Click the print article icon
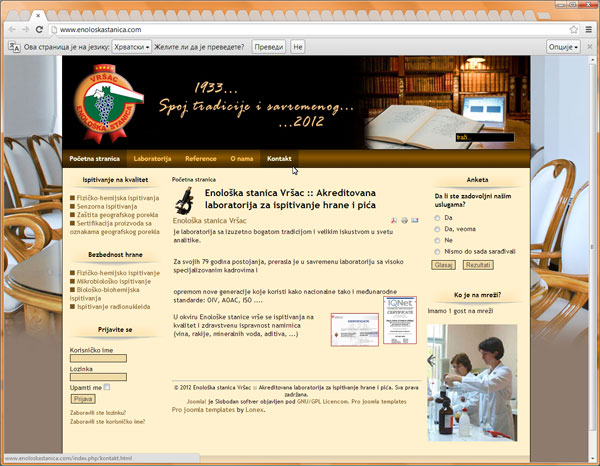Screen dimensions: 600x466 [x=404, y=220]
